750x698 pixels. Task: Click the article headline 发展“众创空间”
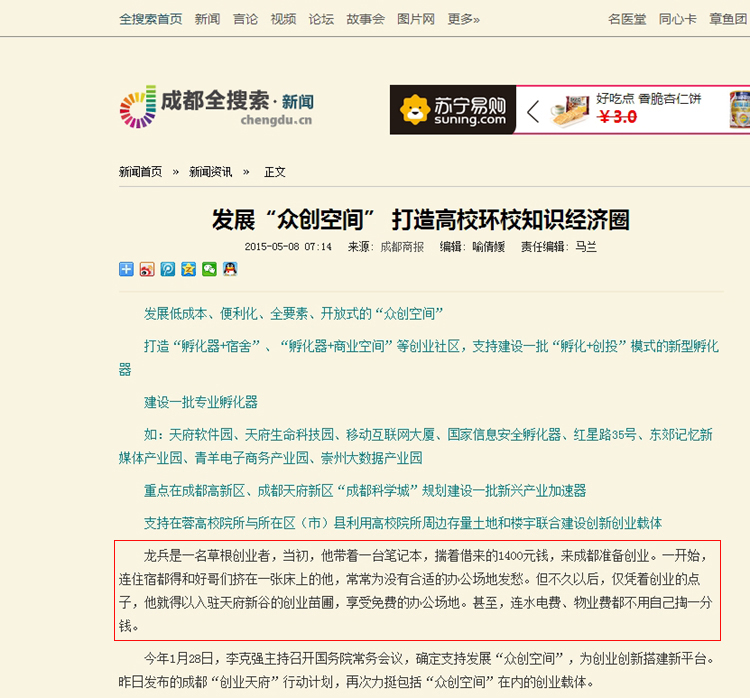click(x=420, y=220)
